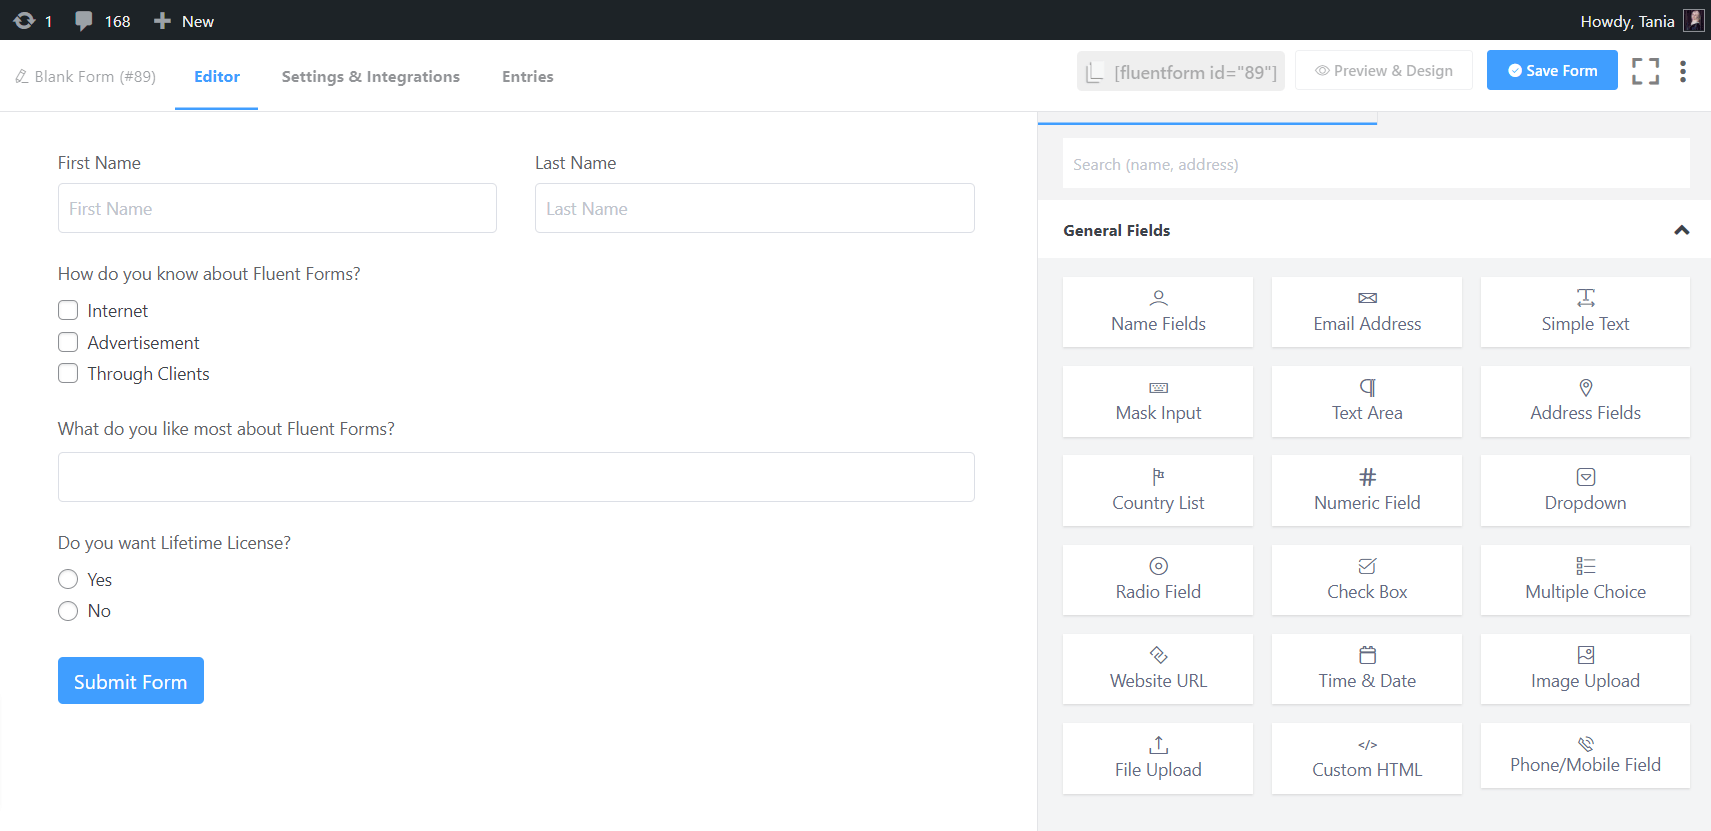Image resolution: width=1711 pixels, height=831 pixels.
Task: Select the 'How do you know about Fluent Forms?' label
Action: pyautogui.click(x=209, y=274)
